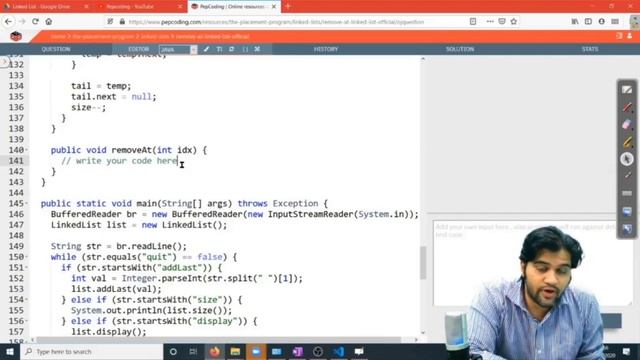Click the breadcrumb path in orange bar
The width and height of the screenshot is (640, 360).
pyautogui.click(x=150, y=36)
